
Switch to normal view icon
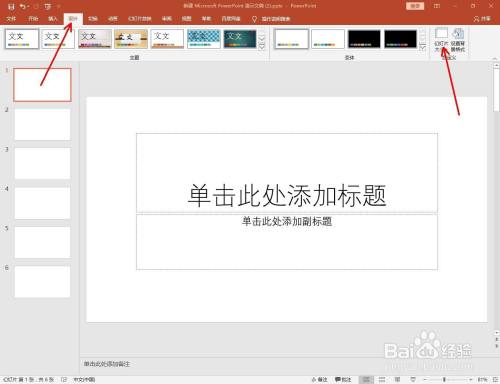click(x=366, y=380)
